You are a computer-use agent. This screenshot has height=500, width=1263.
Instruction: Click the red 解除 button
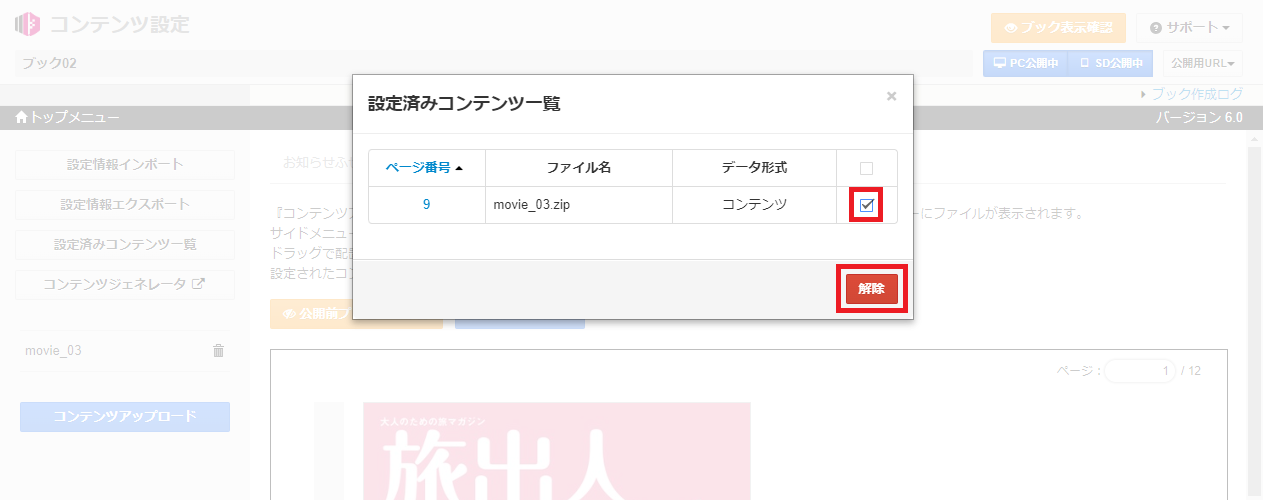click(871, 289)
